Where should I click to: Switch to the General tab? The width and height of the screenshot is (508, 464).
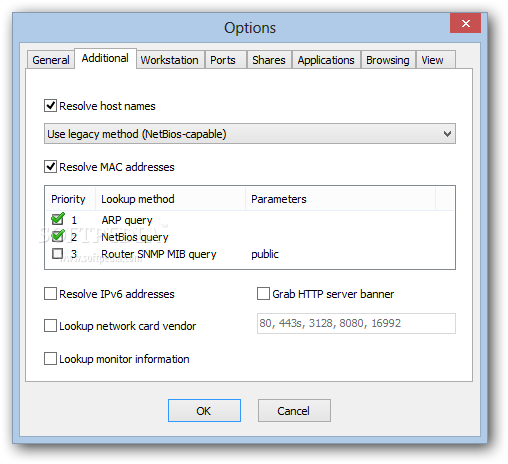pos(51,60)
